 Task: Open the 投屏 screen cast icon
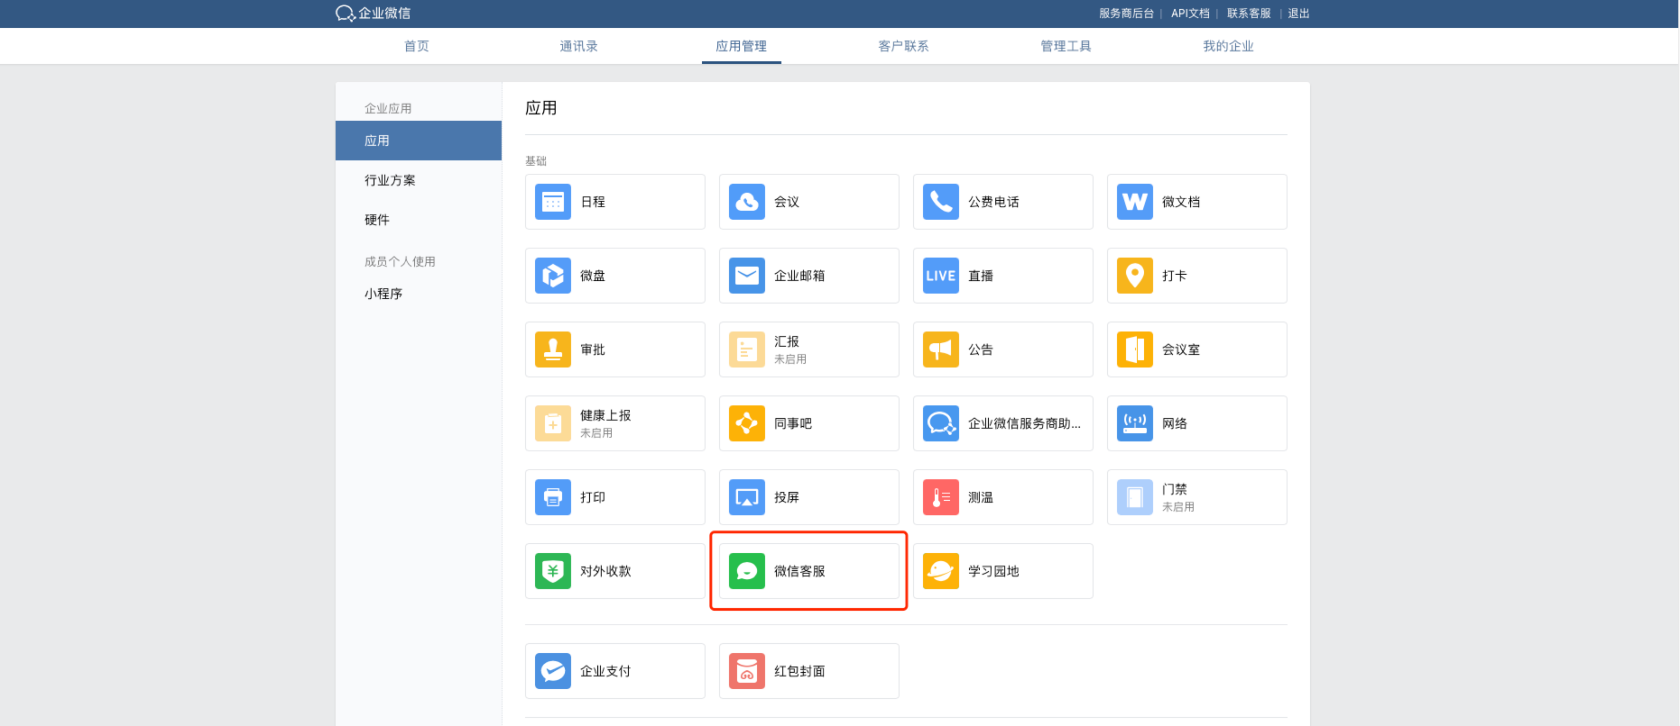coord(747,497)
